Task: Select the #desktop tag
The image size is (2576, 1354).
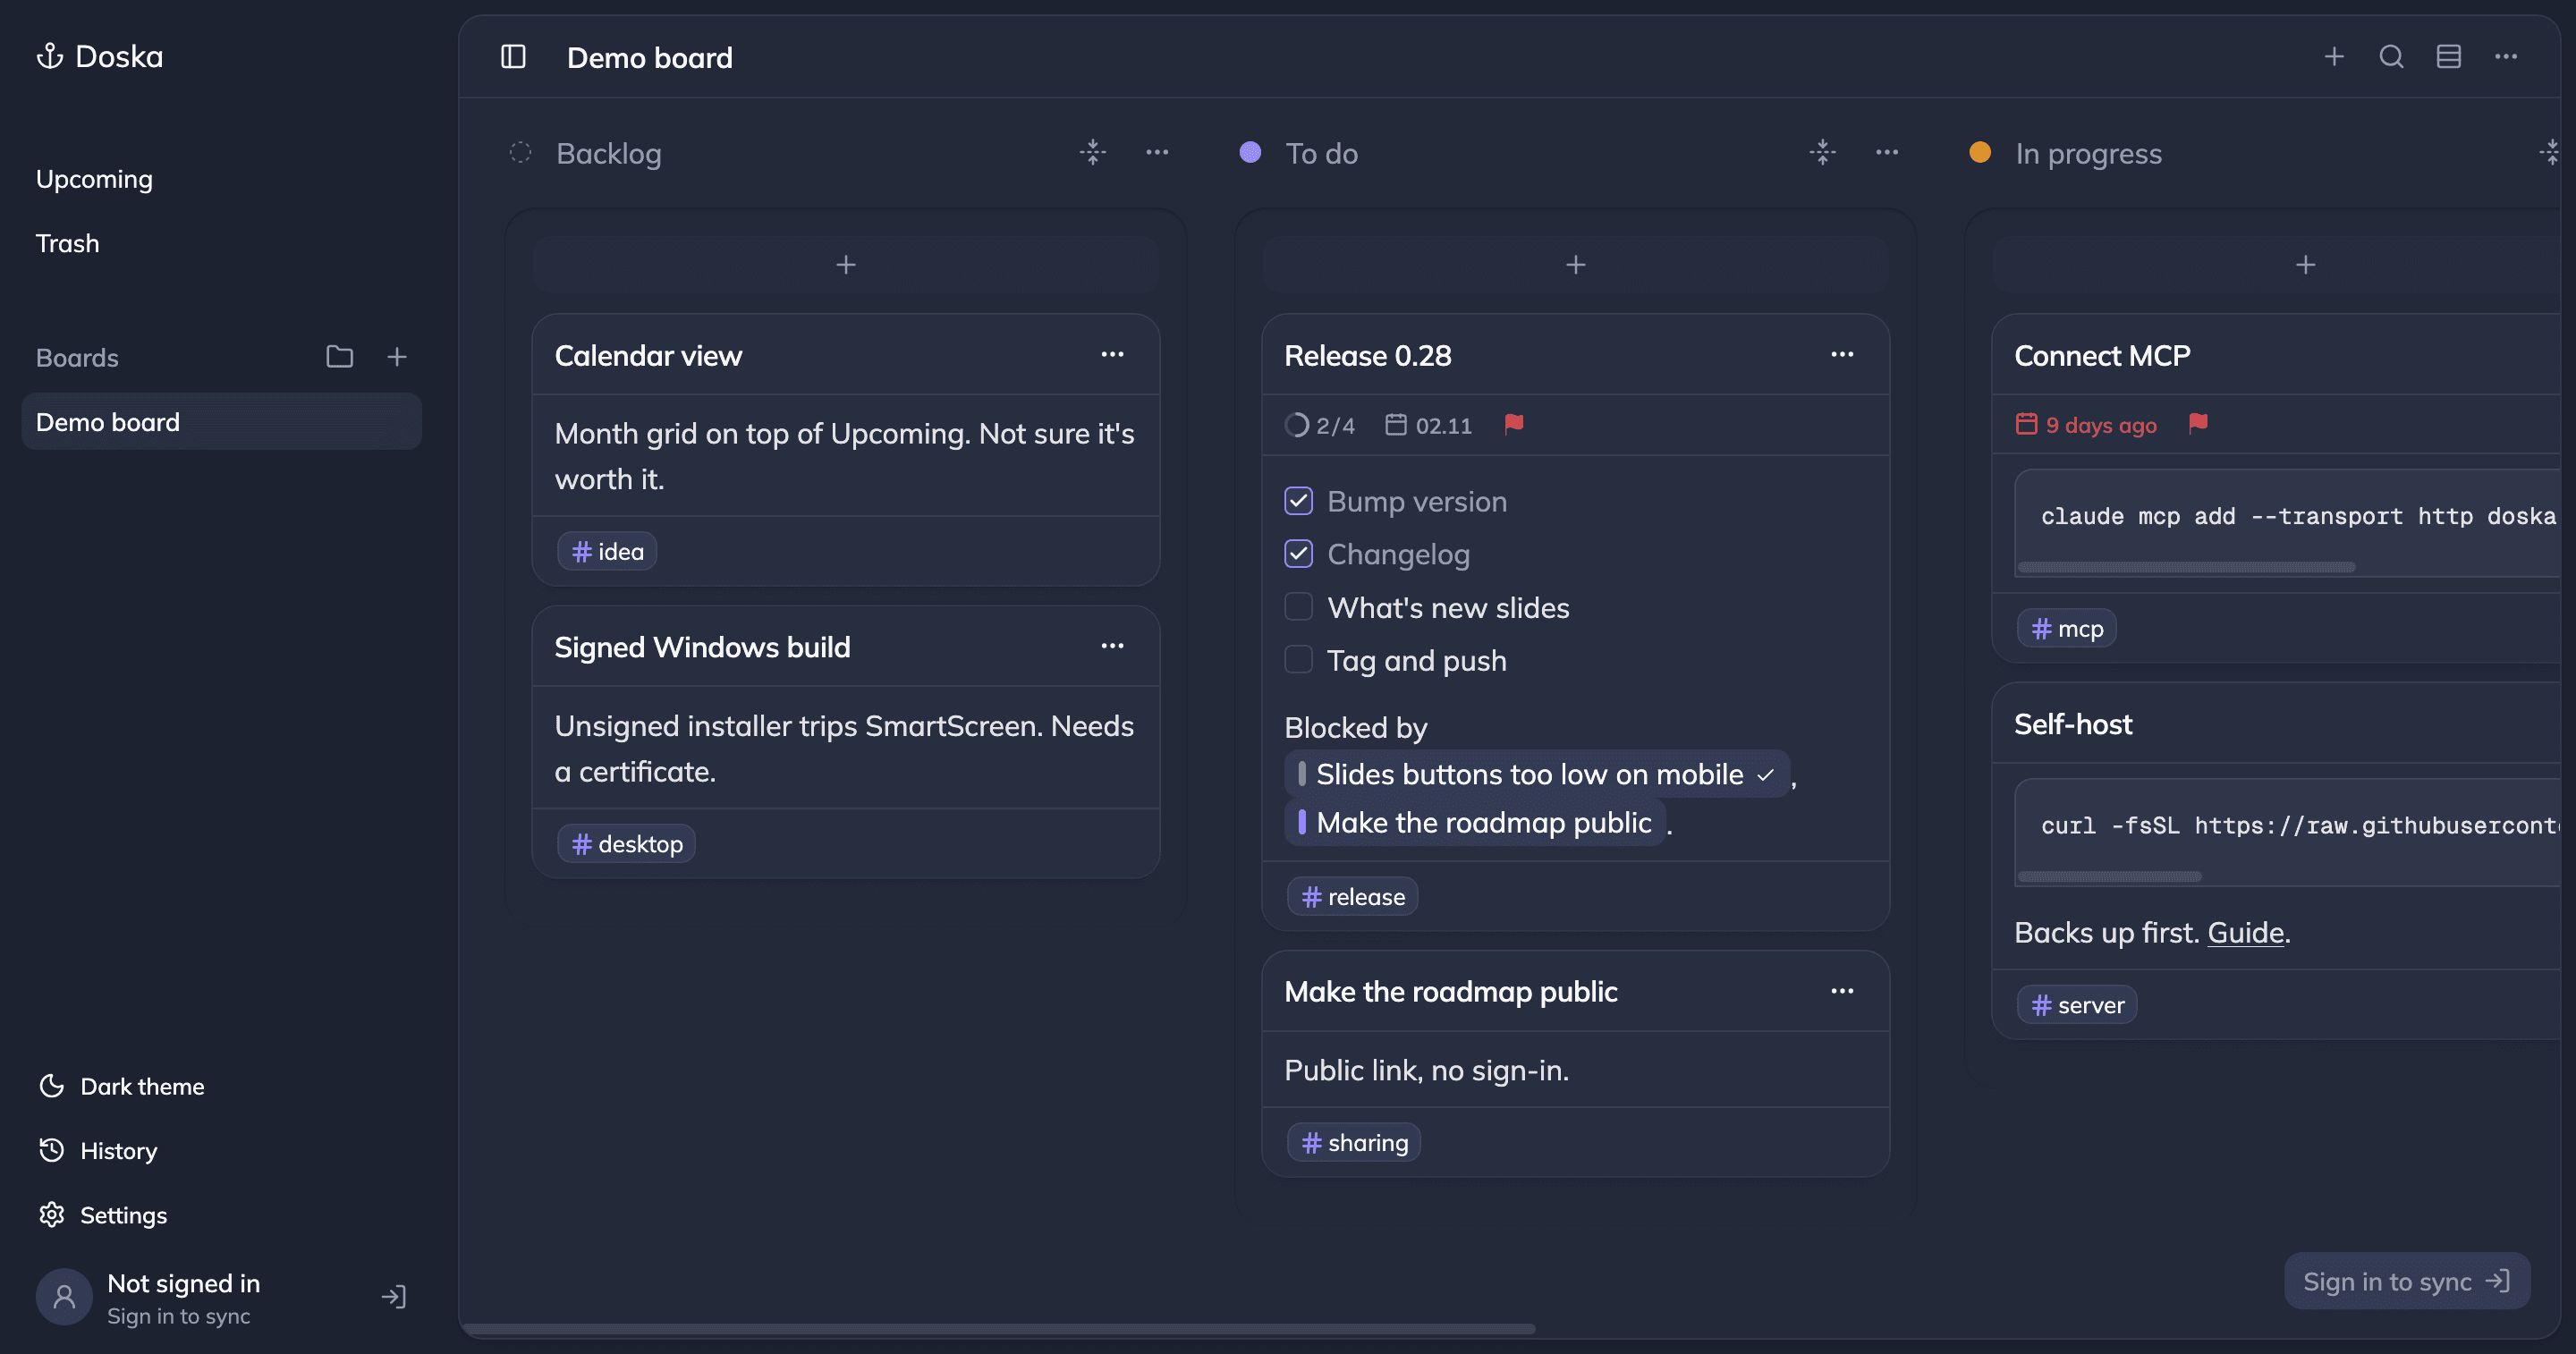Action: click(626, 844)
